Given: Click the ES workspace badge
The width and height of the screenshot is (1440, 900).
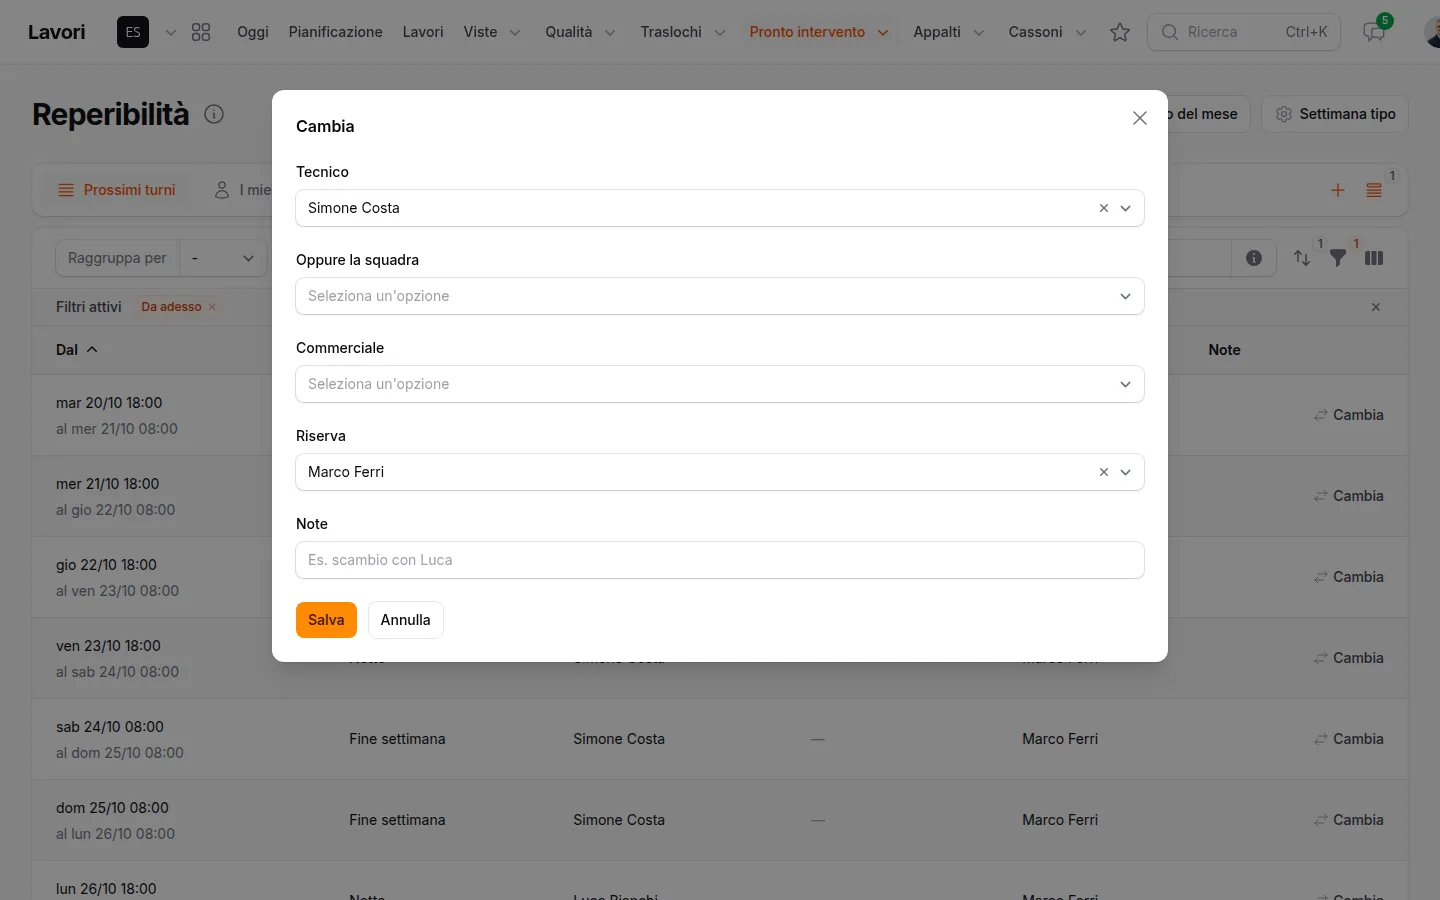Looking at the screenshot, I should coord(133,32).
